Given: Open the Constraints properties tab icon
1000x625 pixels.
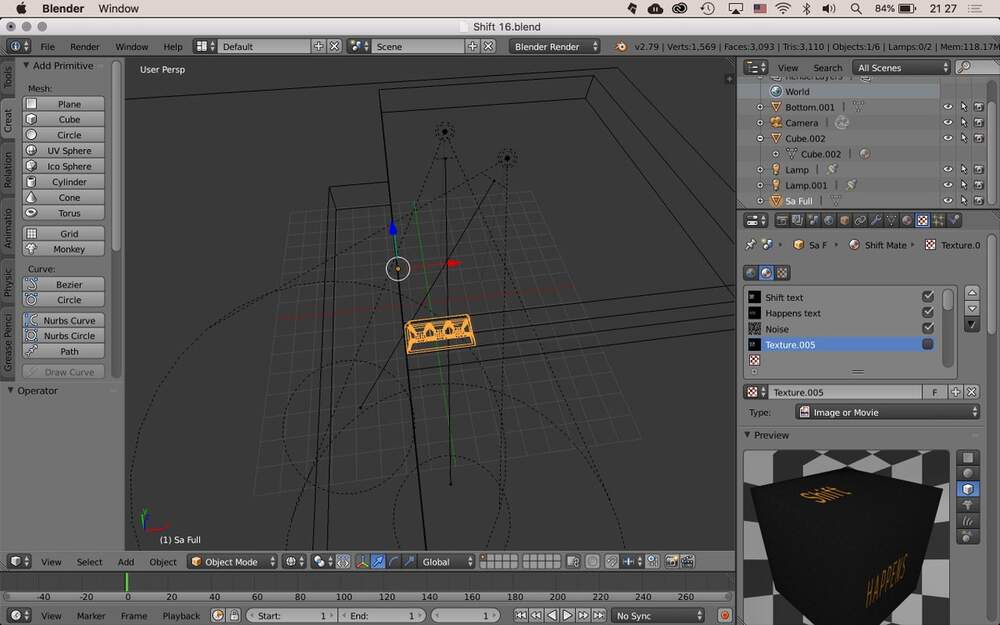Looking at the screenshot, I should point(860,221).
